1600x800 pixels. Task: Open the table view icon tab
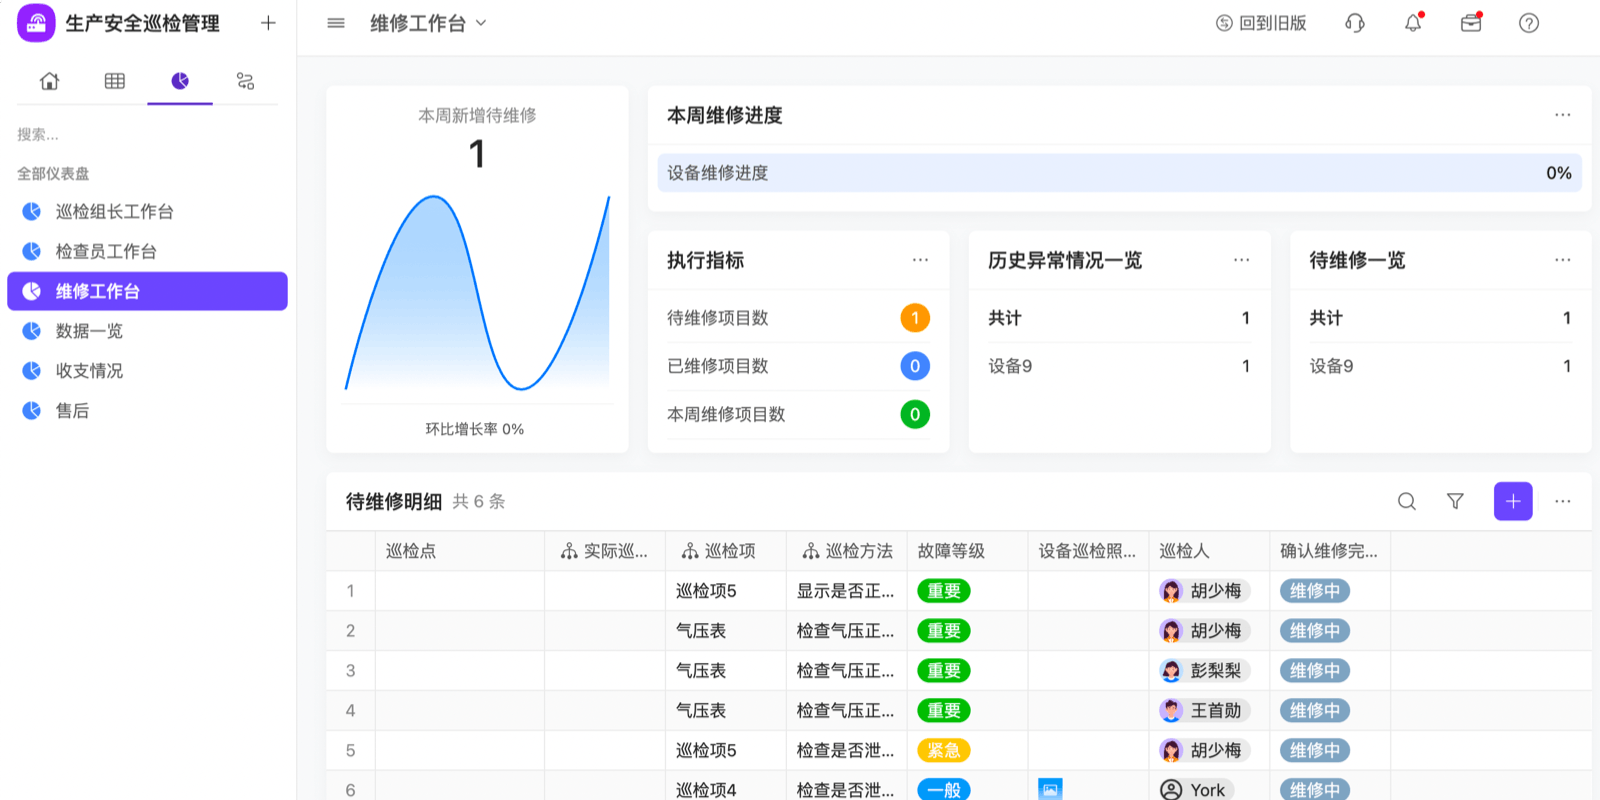[115, 81]
